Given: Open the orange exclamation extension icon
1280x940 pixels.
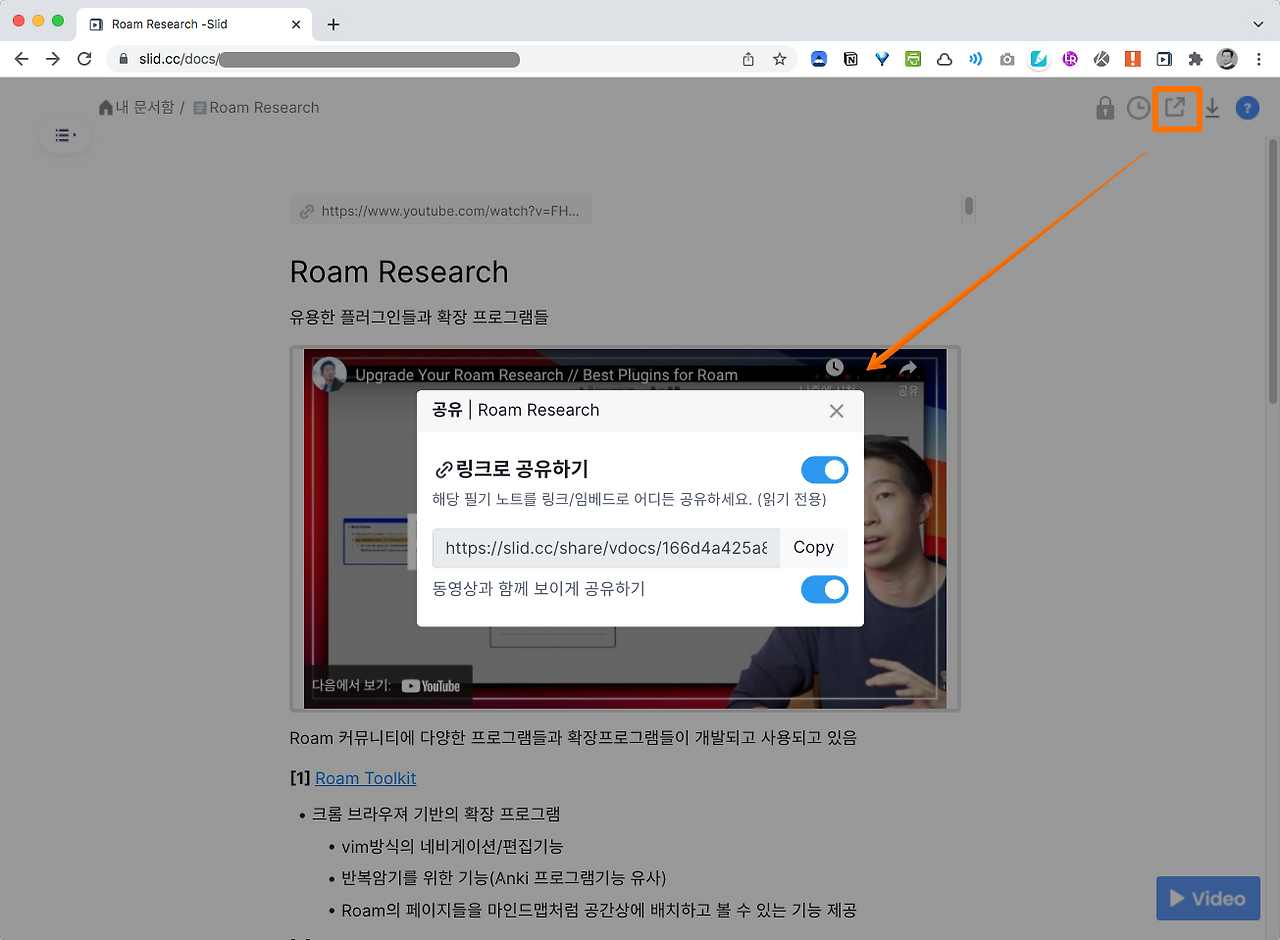Looking at the screenshot, I should [1132, 59].
